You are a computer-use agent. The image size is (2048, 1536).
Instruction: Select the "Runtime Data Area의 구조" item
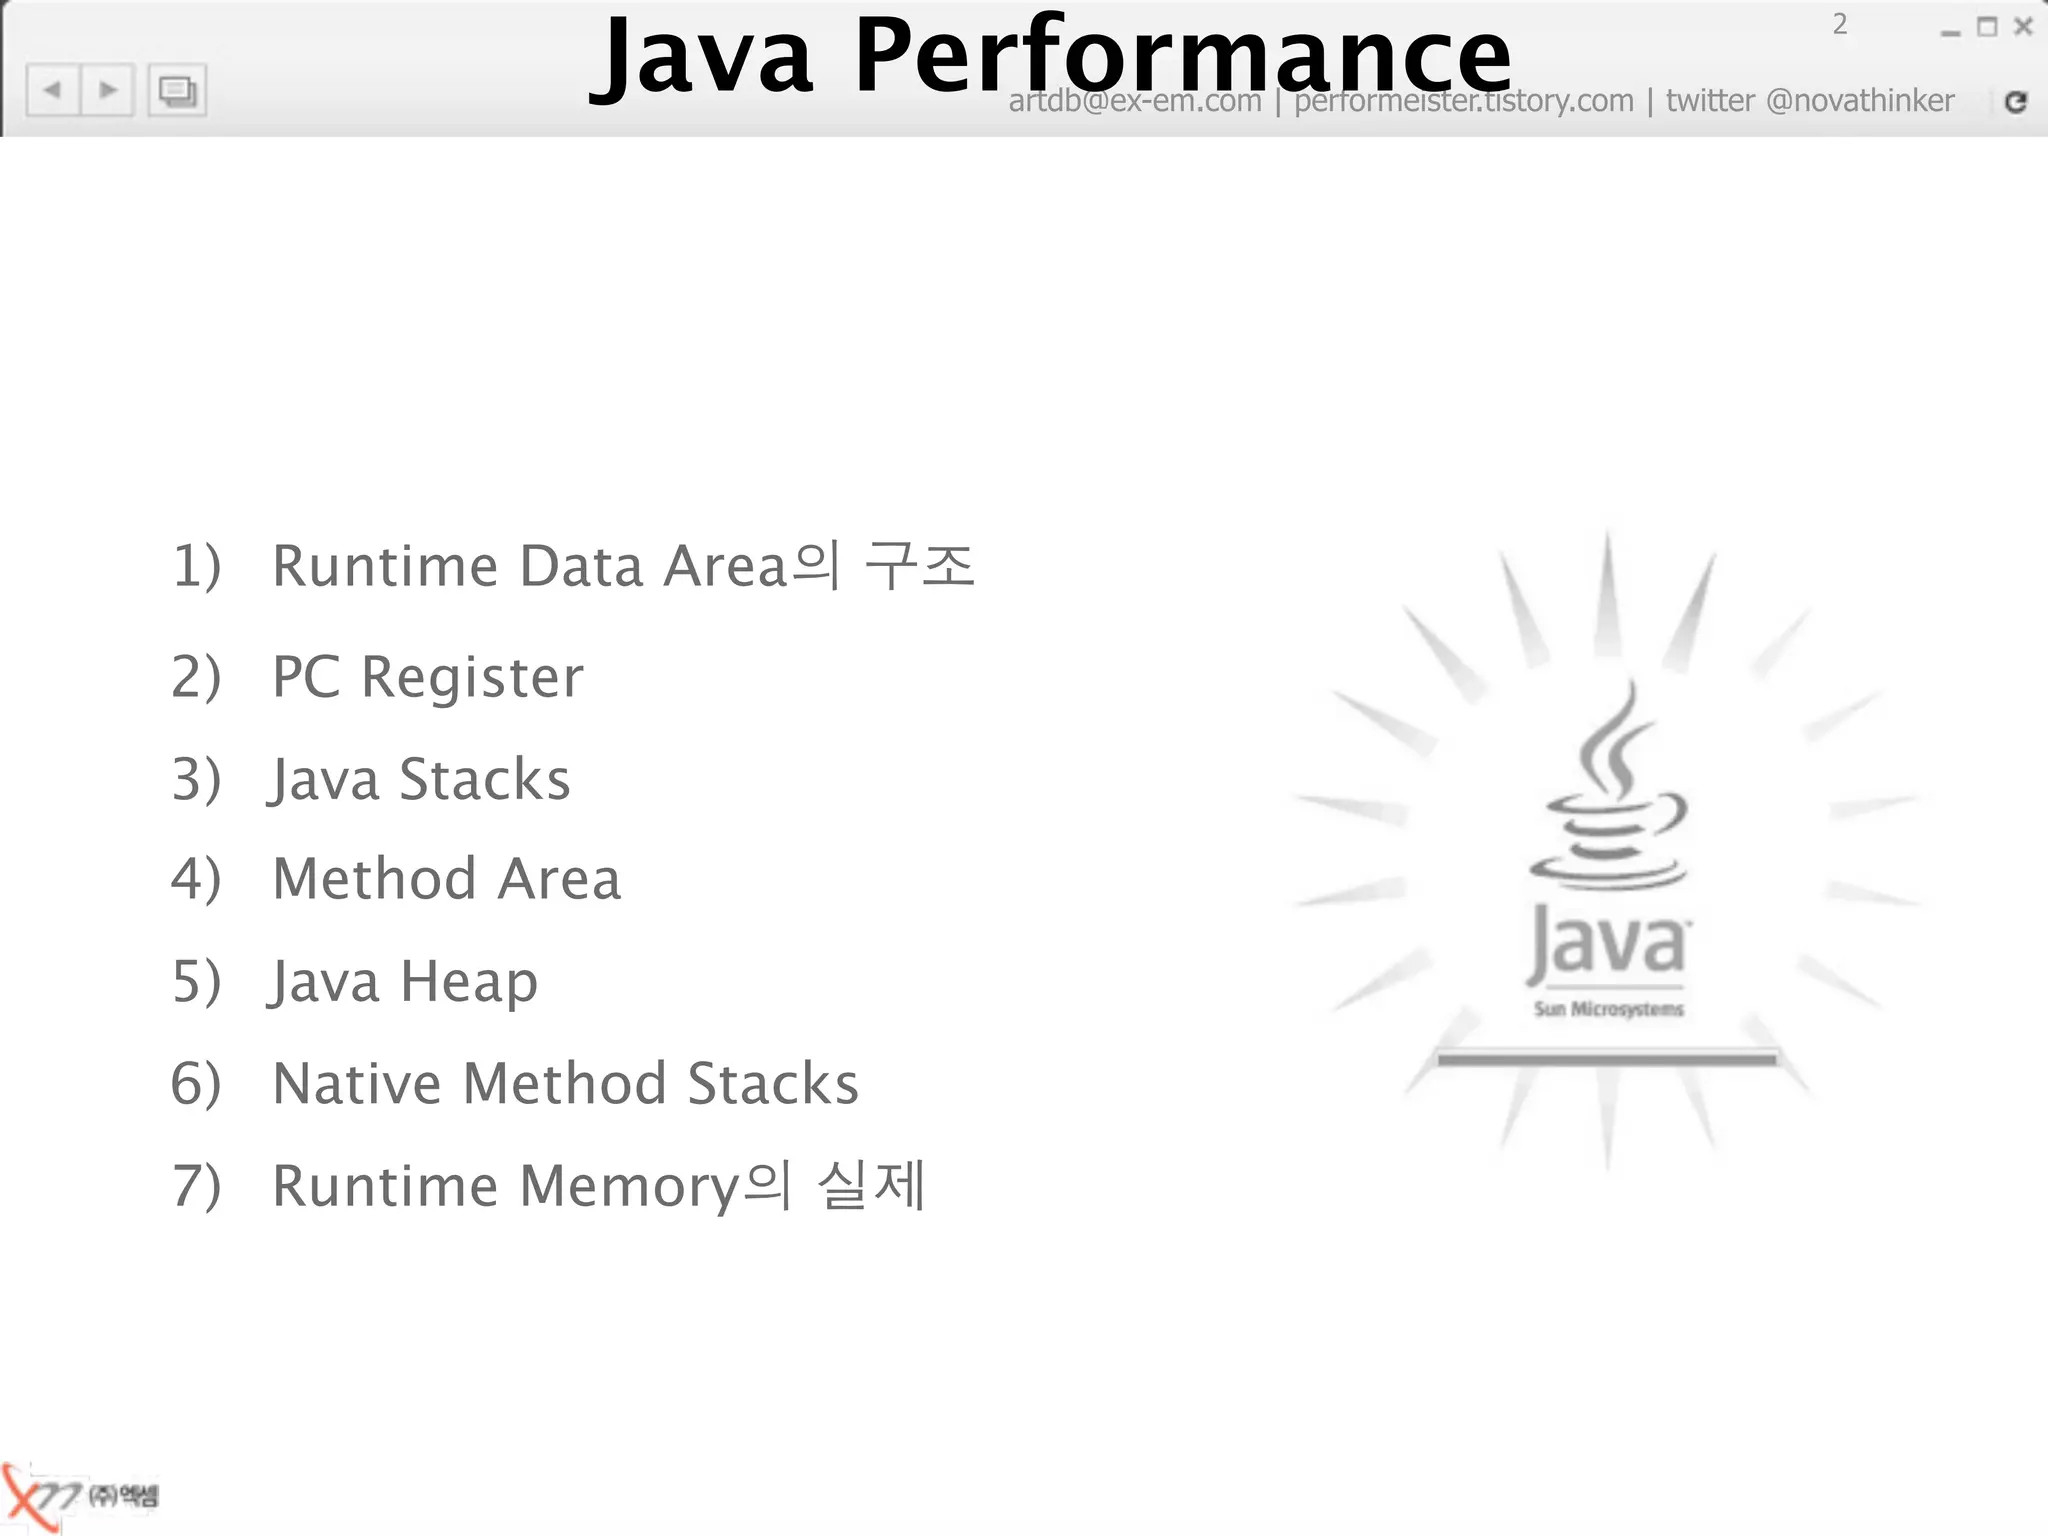622,566
